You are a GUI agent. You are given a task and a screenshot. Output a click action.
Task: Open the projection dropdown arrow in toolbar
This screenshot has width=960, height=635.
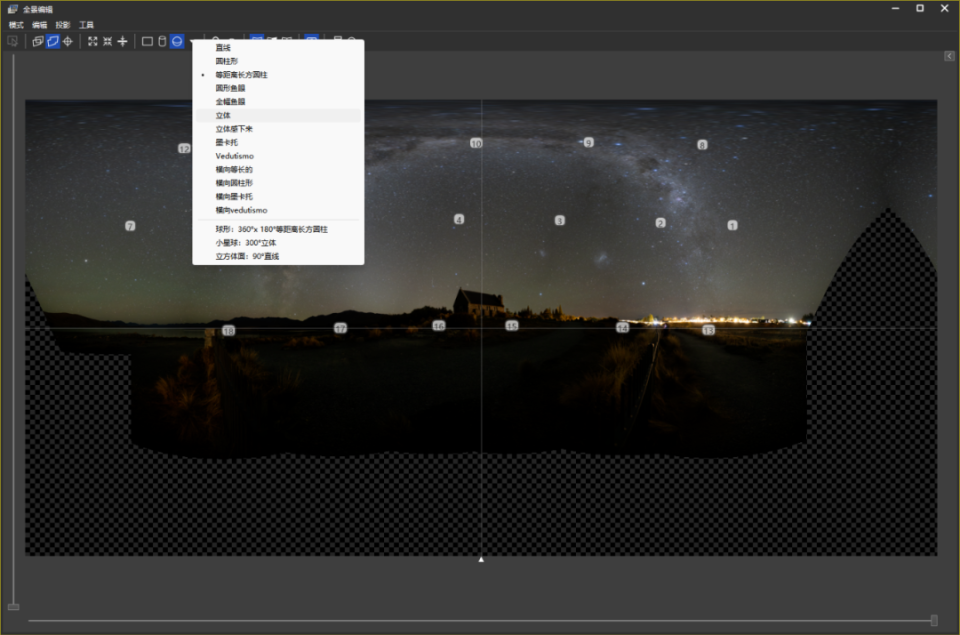192,42
